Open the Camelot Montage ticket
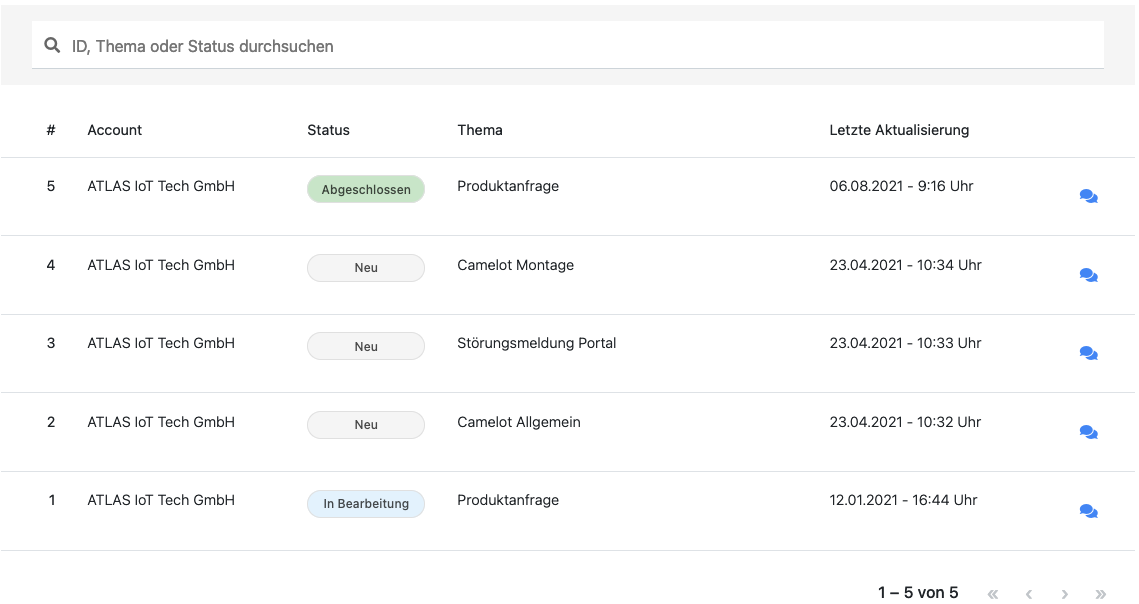1139x604 pixels. pyautogui.click(x=515, y=265)
